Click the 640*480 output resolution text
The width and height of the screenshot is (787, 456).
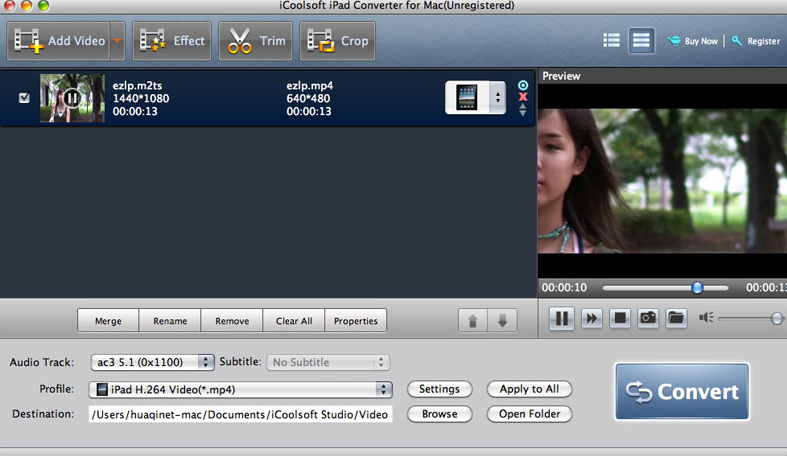[308, 98]
